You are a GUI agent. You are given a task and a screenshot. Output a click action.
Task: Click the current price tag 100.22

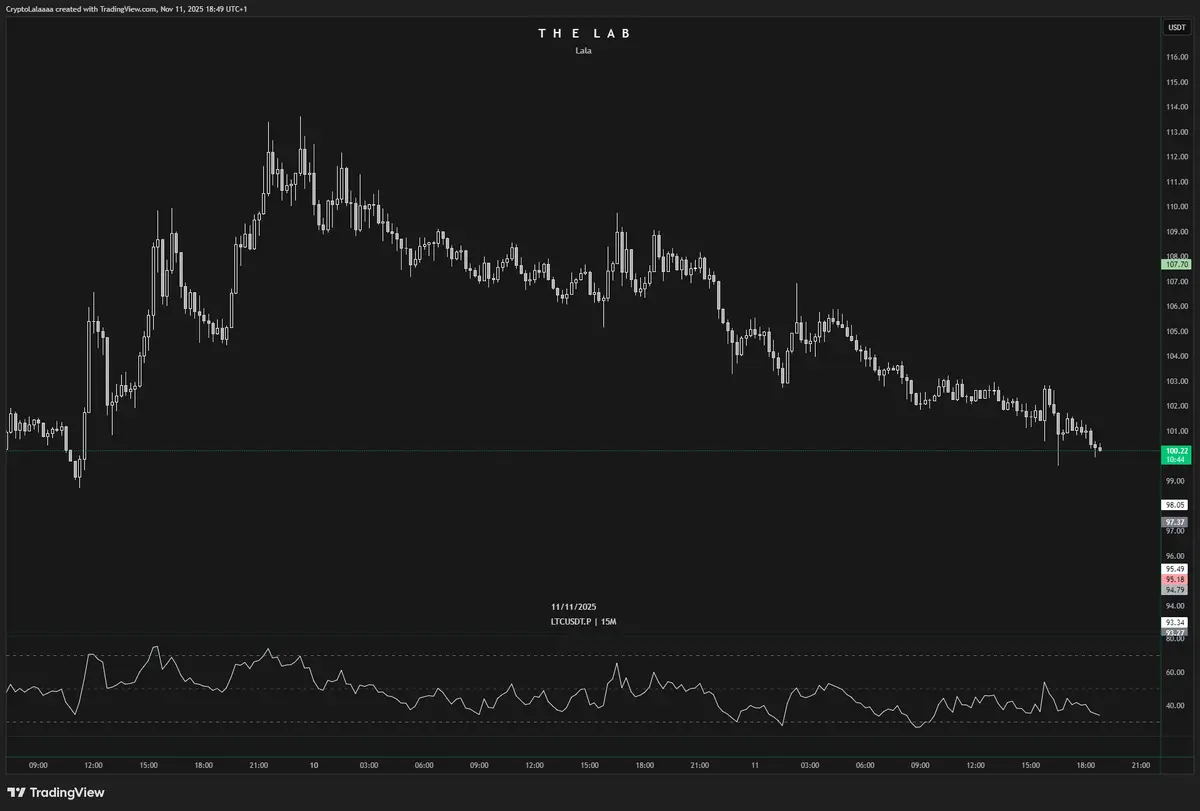(x=1177, y=451)
